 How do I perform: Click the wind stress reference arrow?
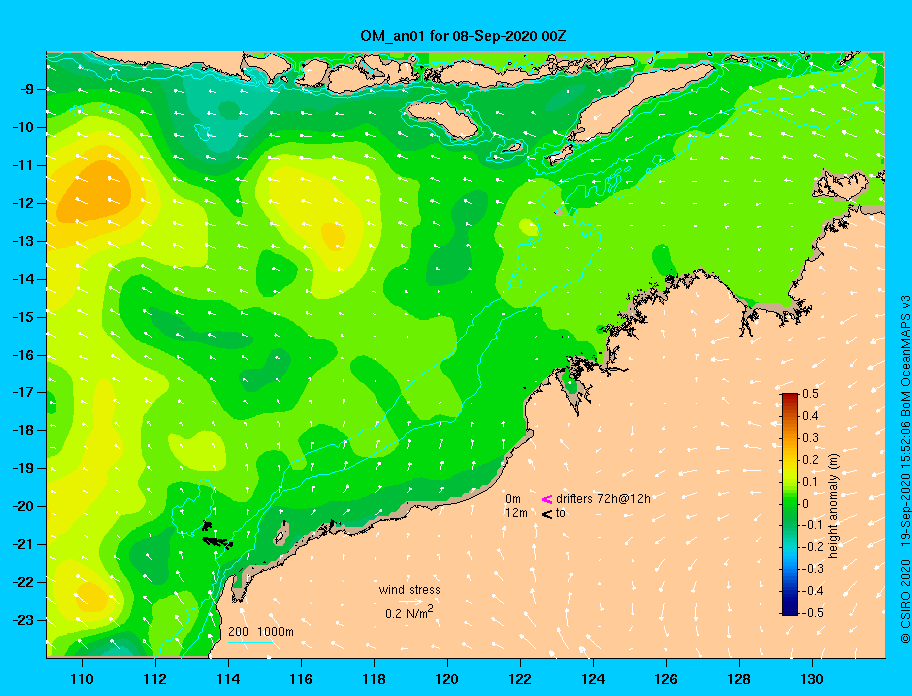[x=410, y=602]
